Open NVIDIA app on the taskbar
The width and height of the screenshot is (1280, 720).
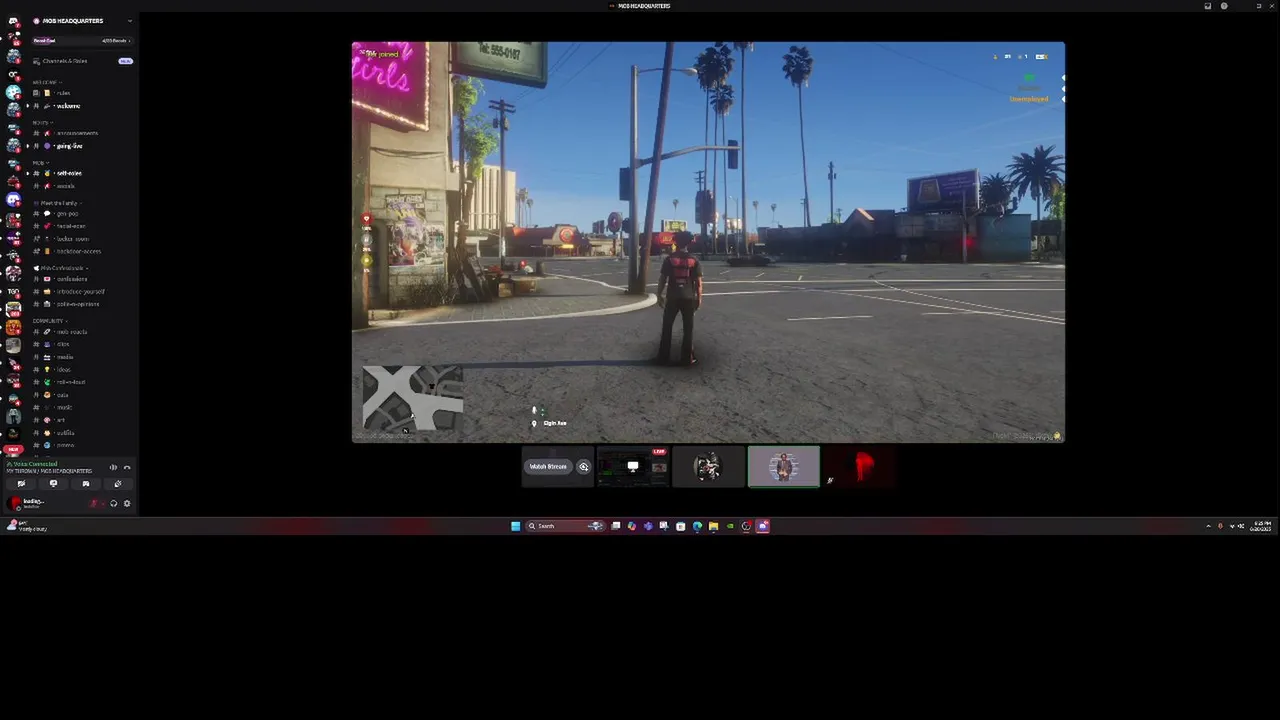click(730, 526)
